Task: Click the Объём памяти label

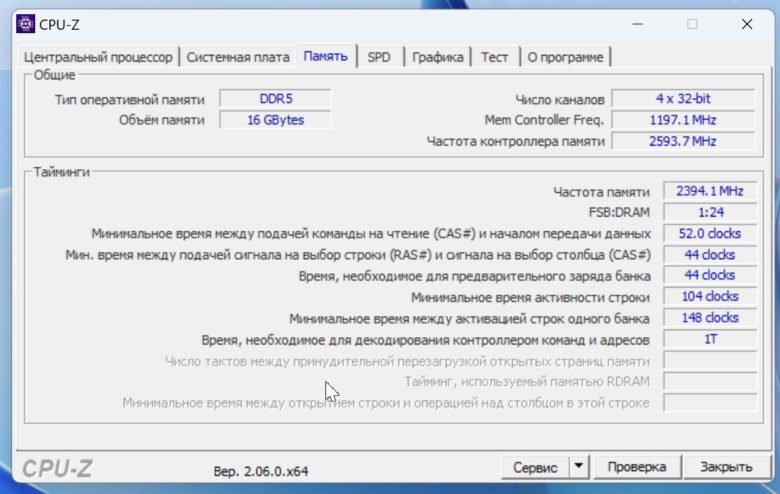Action: pos(162,120)
